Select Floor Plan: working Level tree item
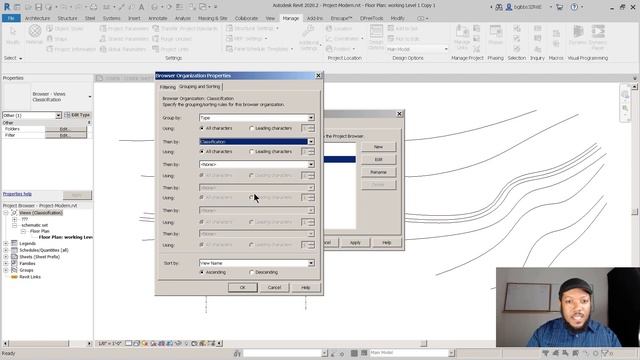 [66, 237]
